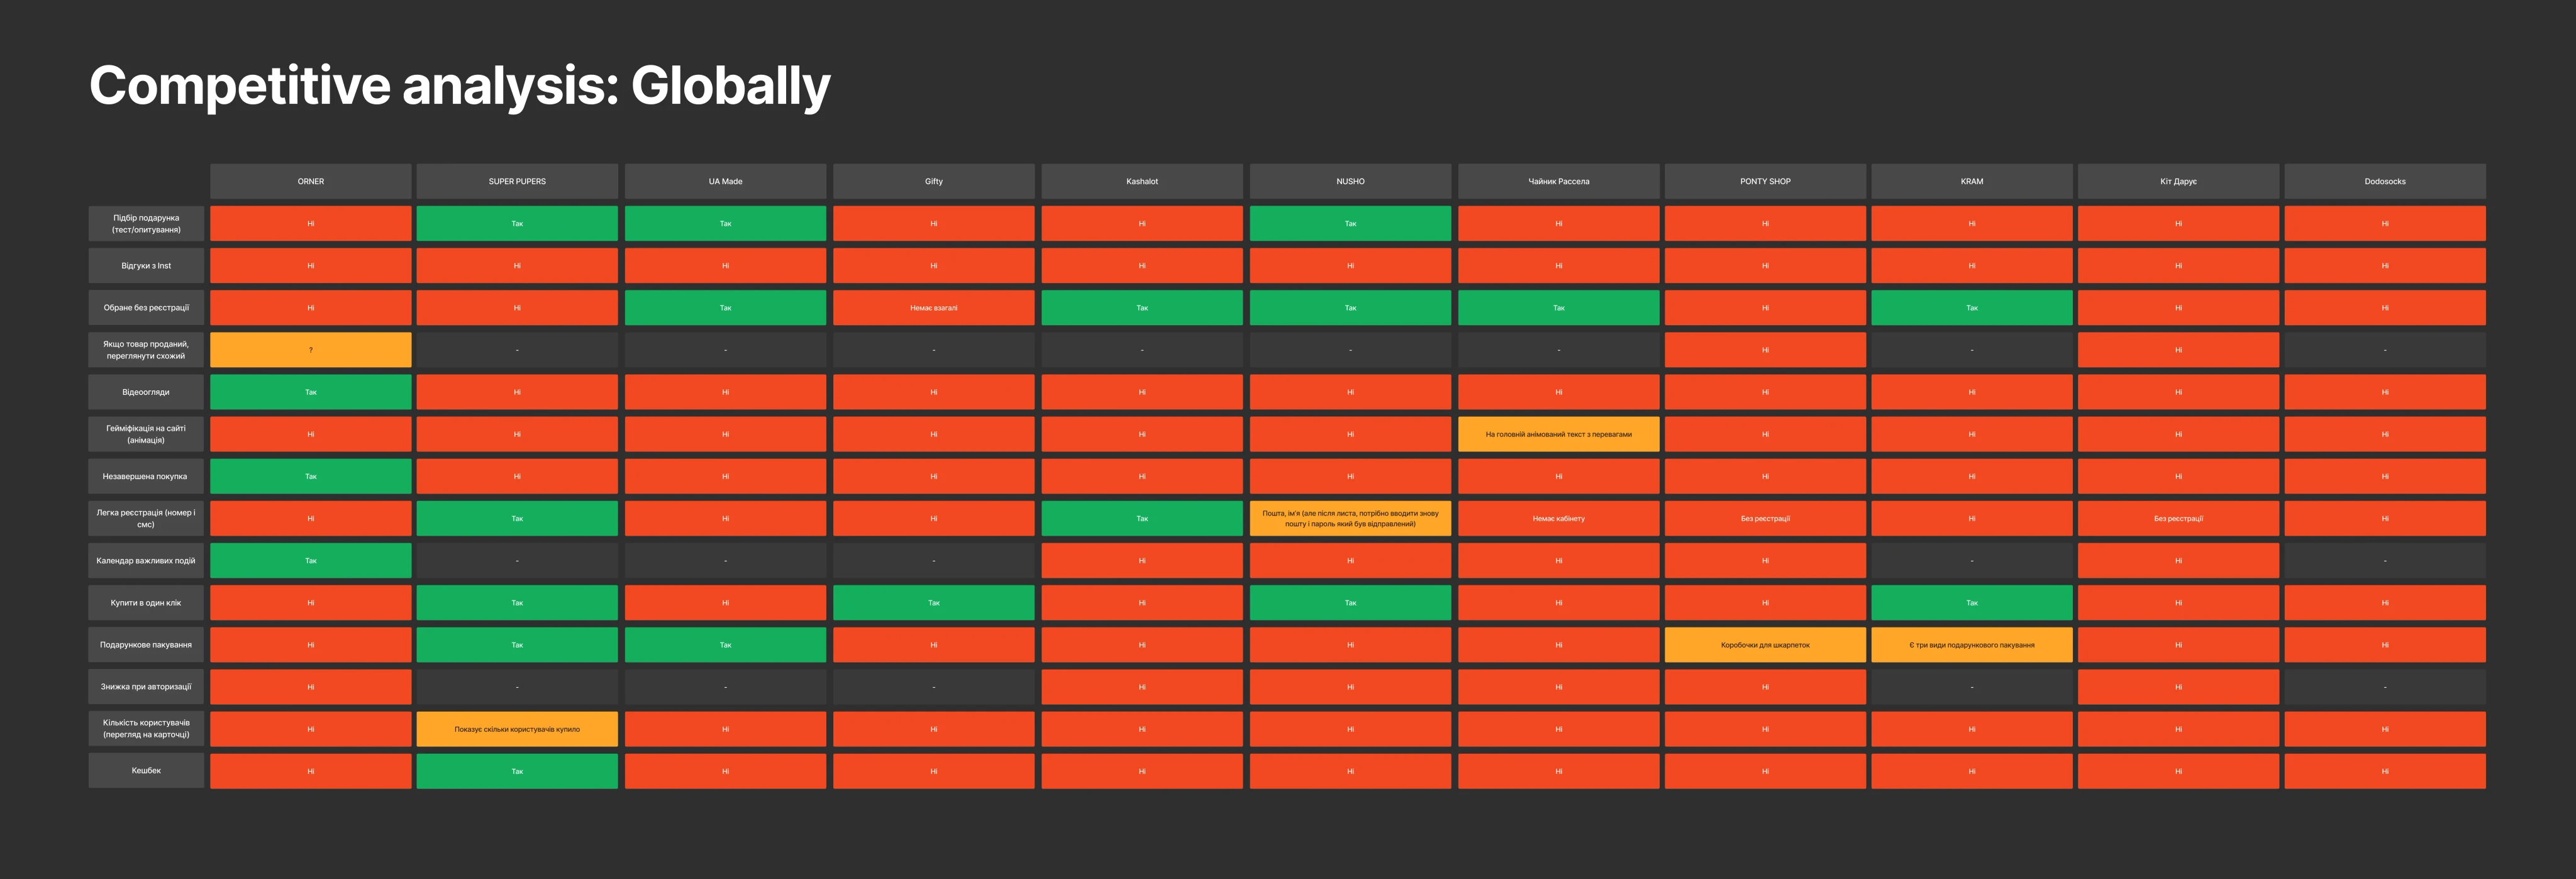The width and height of the screenshot is (2576, 879).
Task: Click 'На головній анімований текст з перевагами' cell
Action: pos(1559,434)
